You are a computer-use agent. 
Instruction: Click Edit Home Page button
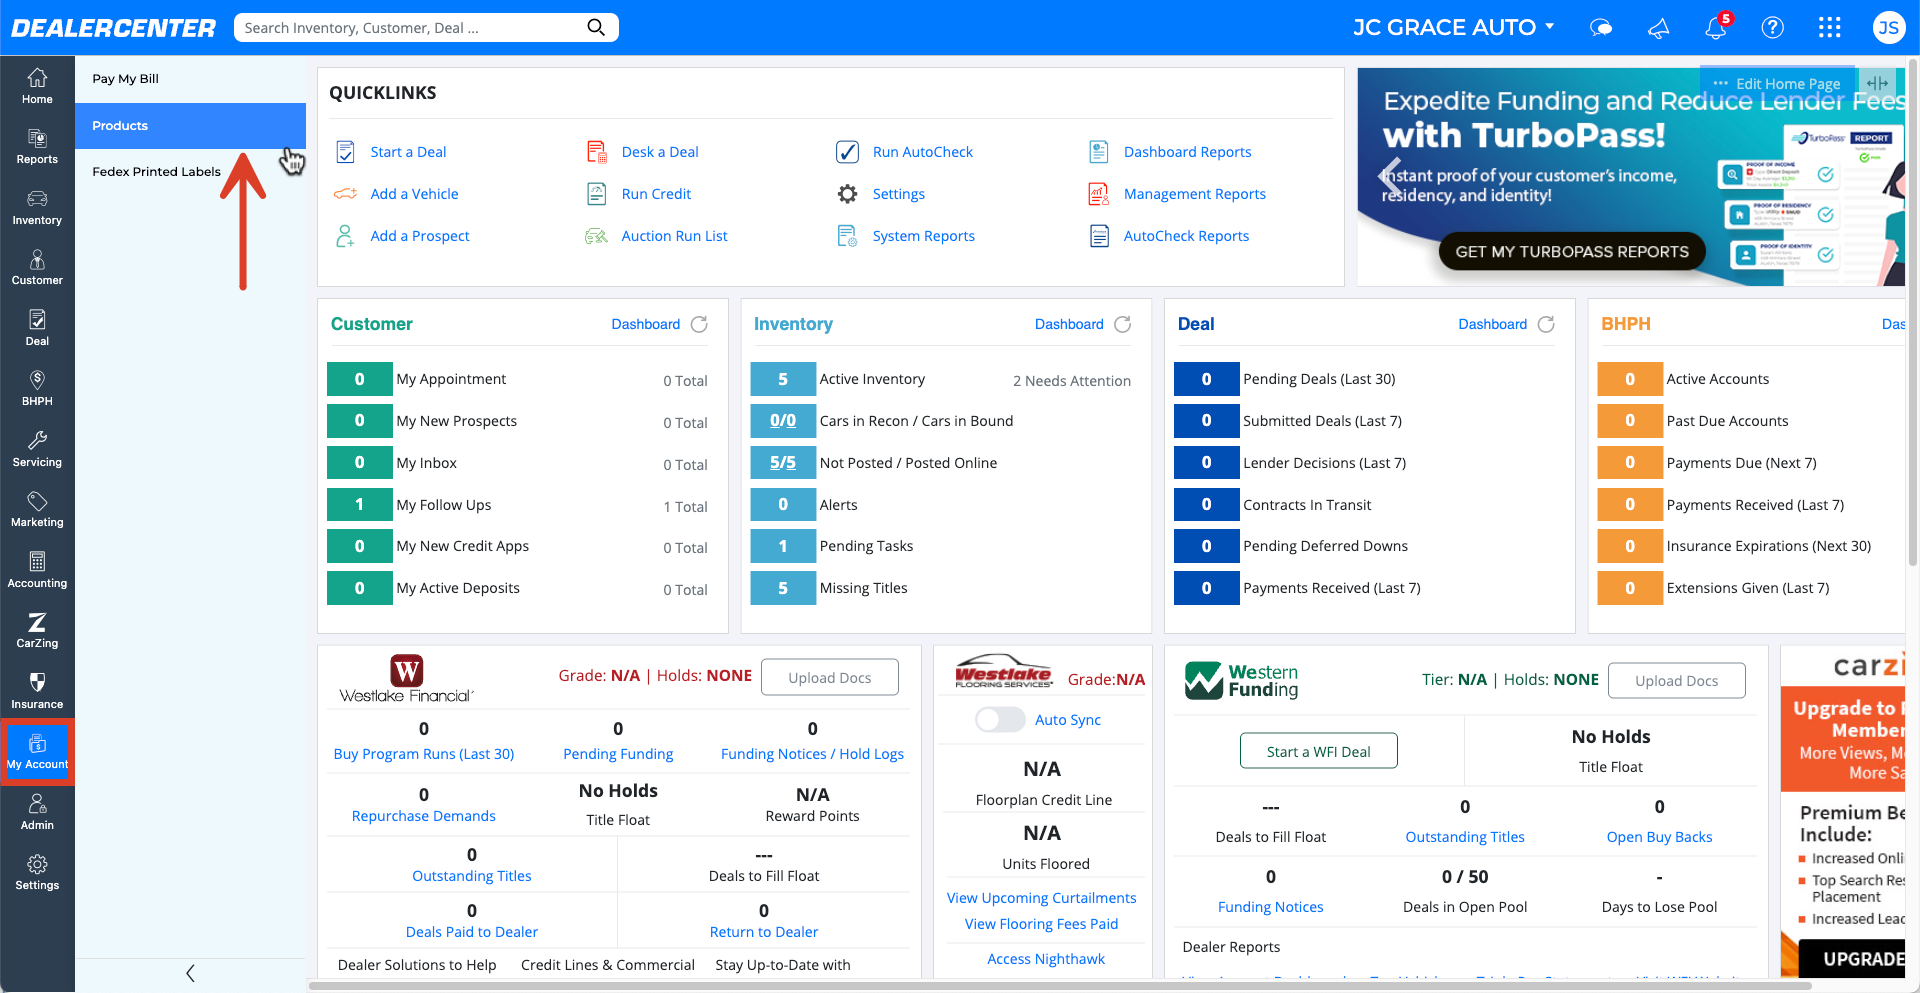(x=1777, y=83)
